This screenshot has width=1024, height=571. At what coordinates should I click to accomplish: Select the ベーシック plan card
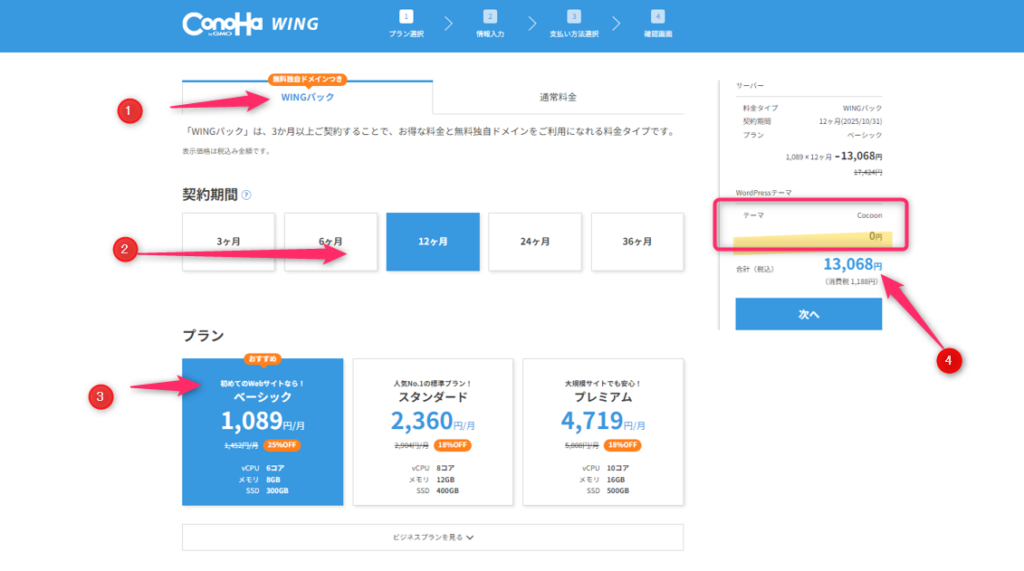pos(263,432)
